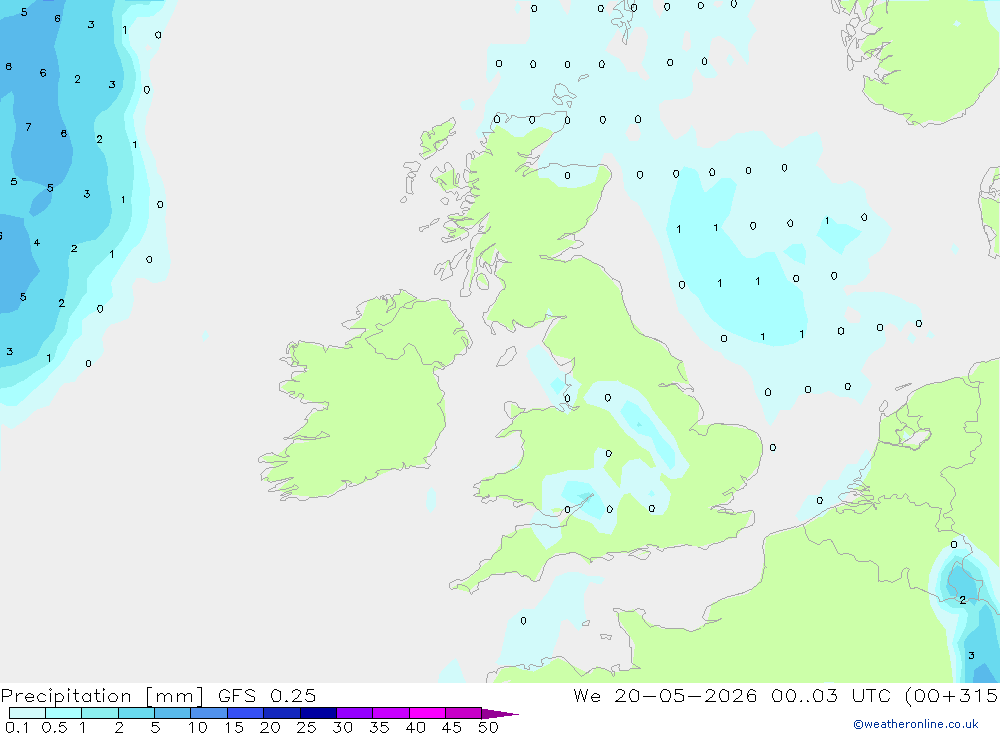Pick the 15–20 mm blue legend swatch
The height and width of the screenshot is (733, 1000).
click(x=246, y=713)
